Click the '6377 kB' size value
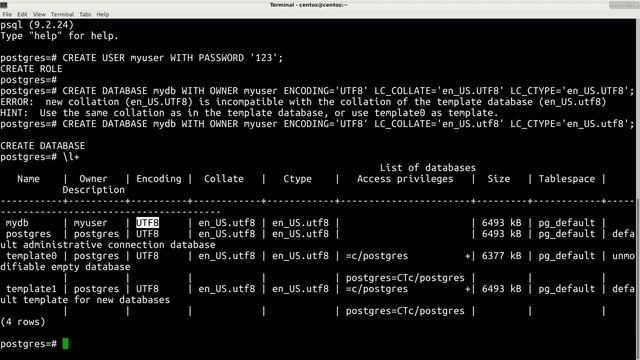The height and width of the screenshot is (360, 640). click(502, 256)
